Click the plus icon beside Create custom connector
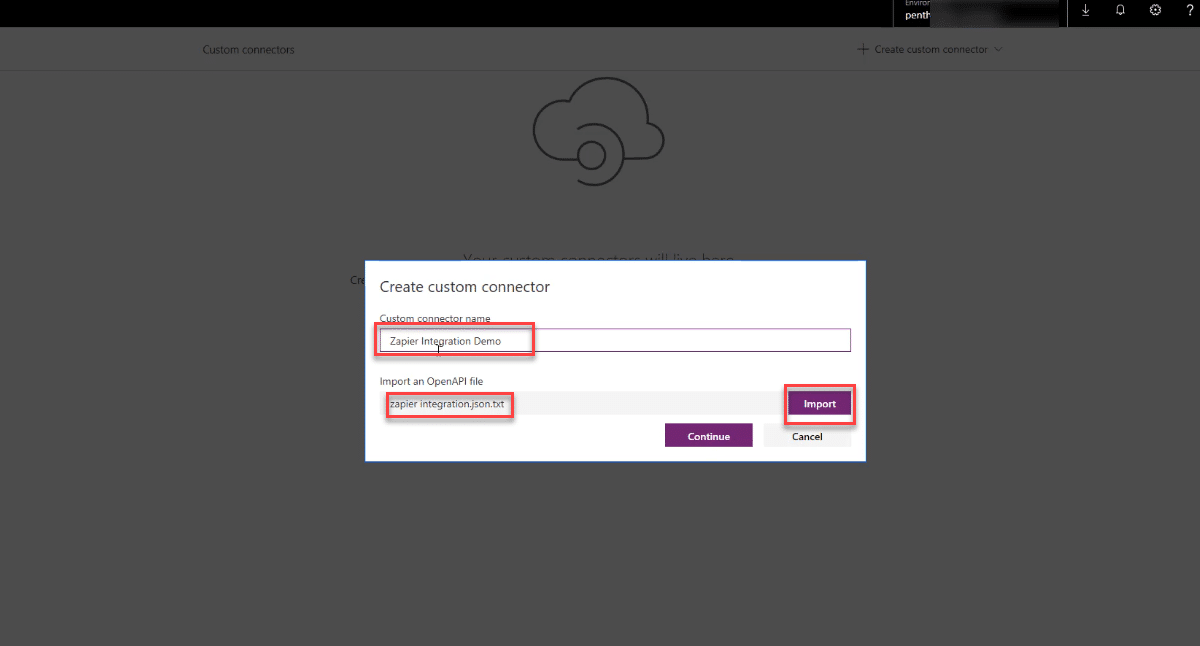The width and height of the screenshot is (1200, 646). [x=863, y=49]
